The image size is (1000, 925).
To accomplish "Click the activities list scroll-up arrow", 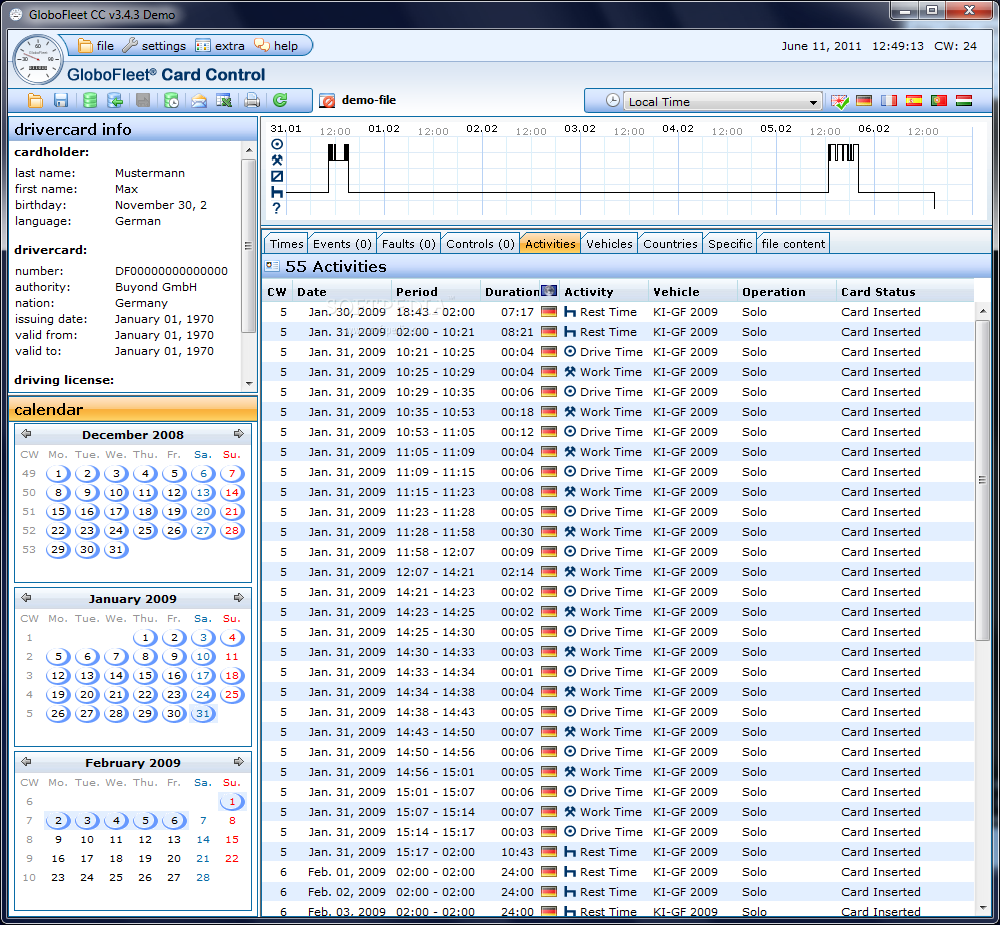I will (982, 311).
